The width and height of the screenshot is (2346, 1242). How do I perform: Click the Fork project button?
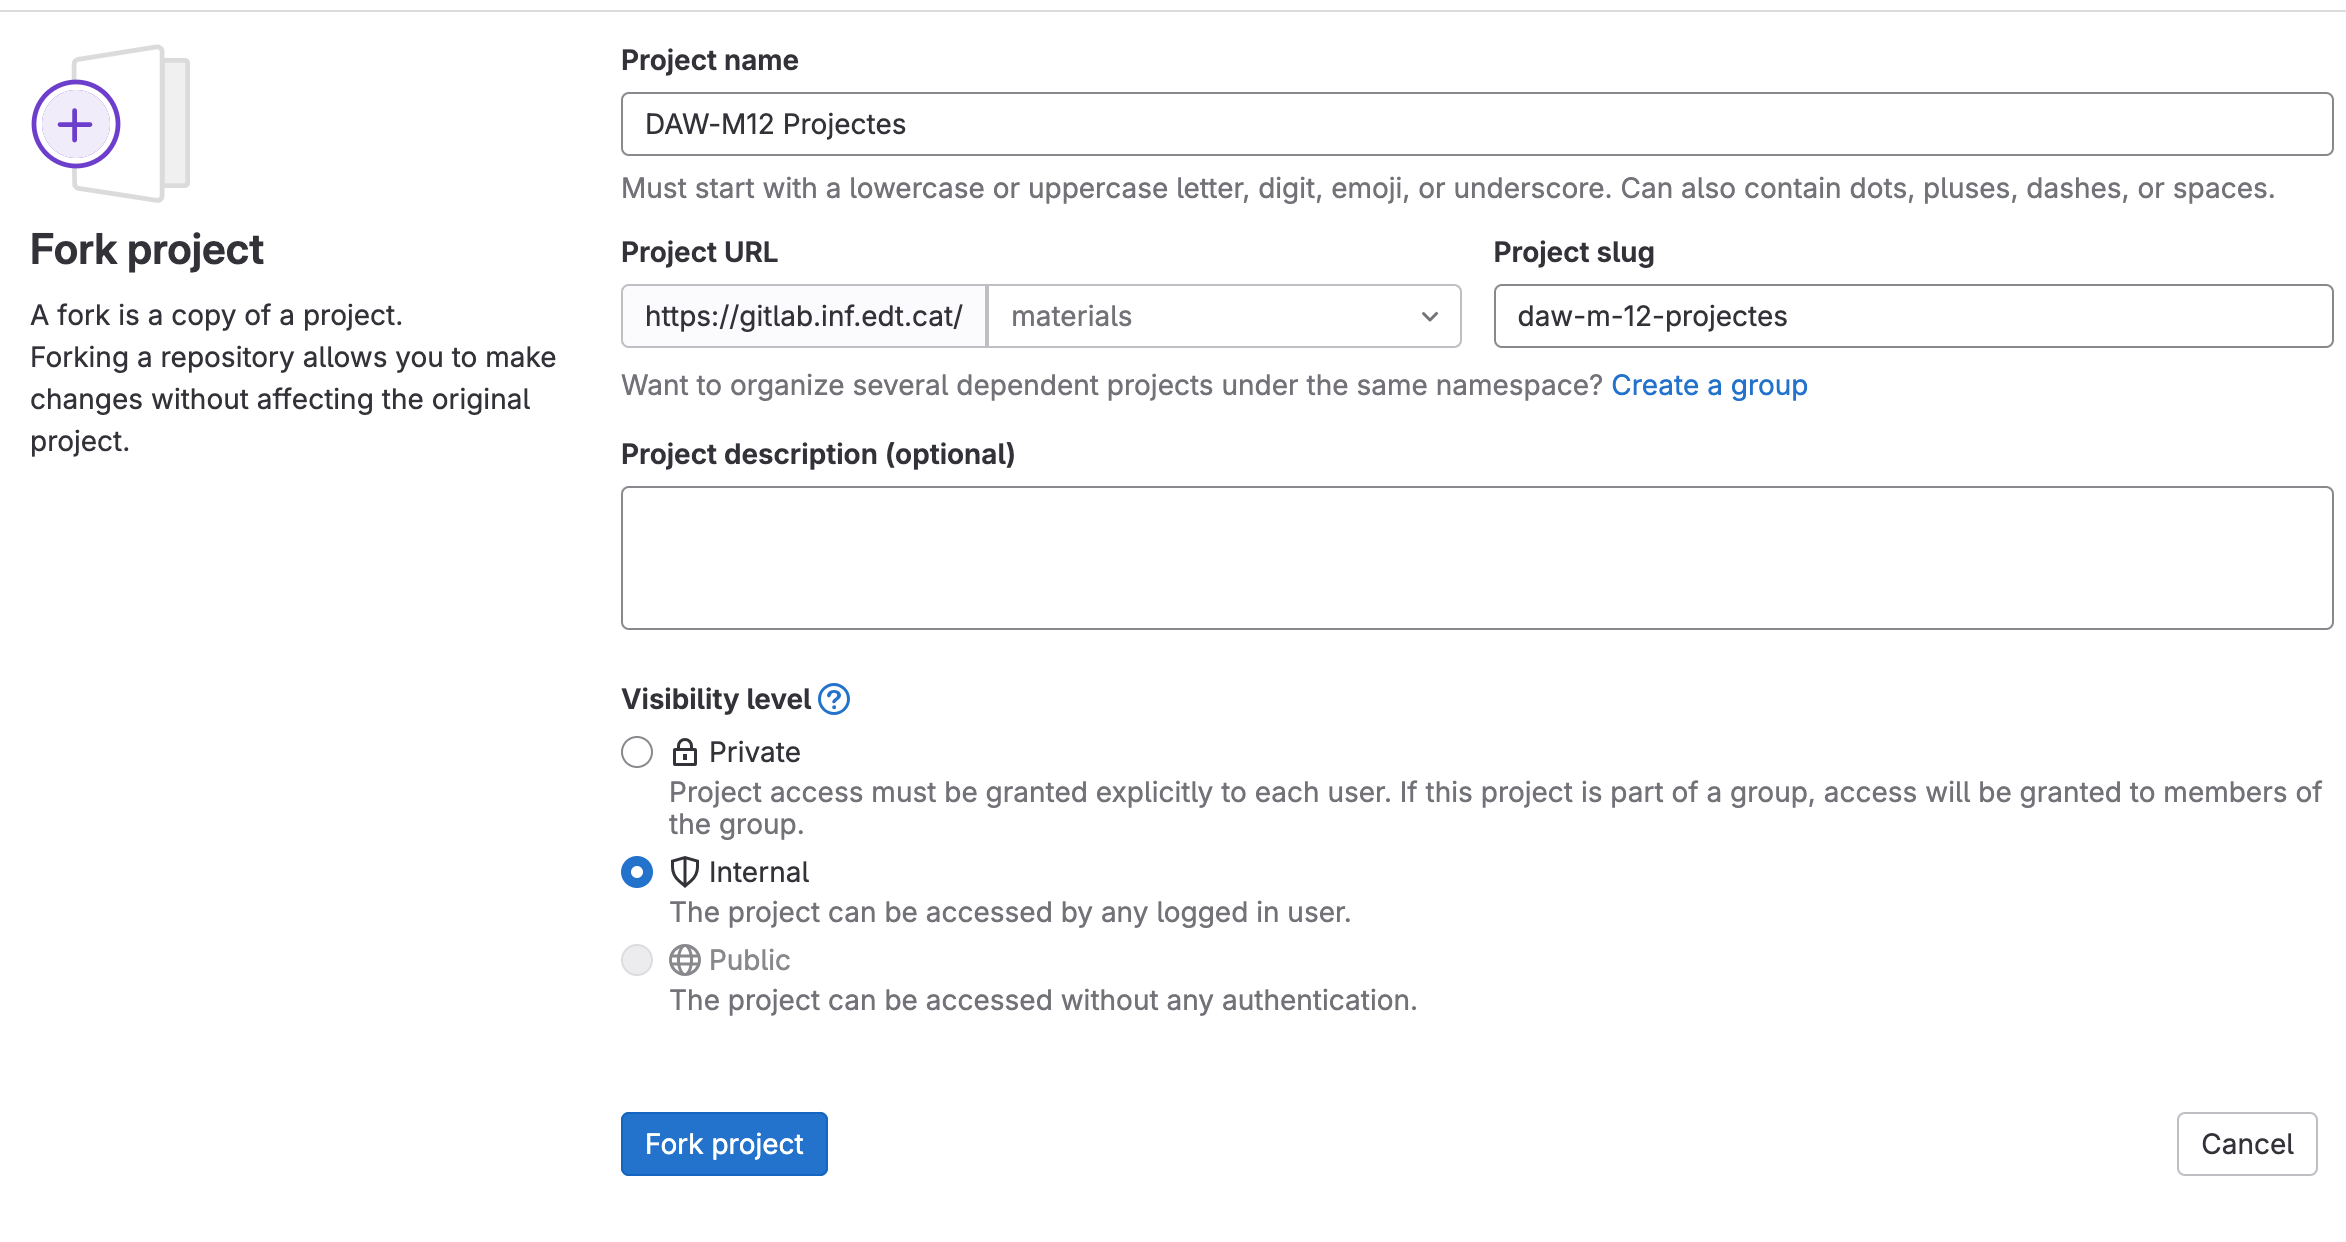click(723, 1144)
